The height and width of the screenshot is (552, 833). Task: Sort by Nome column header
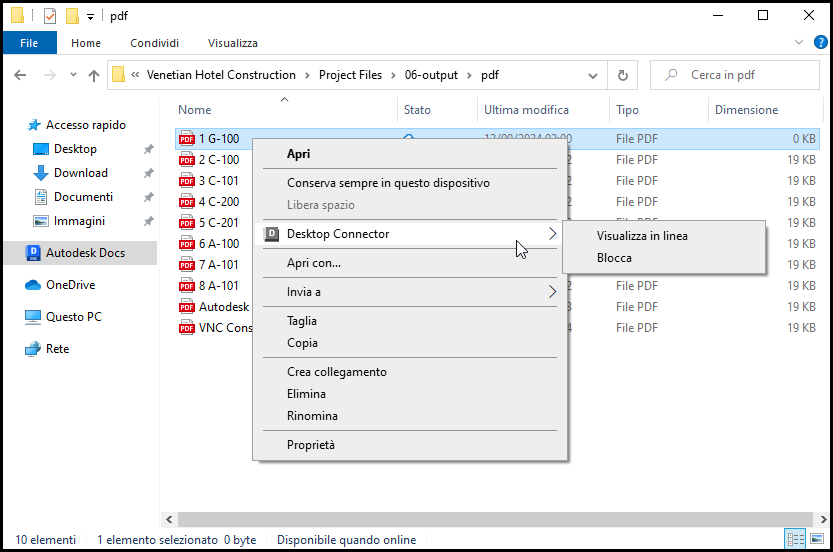(x=194, y=110)
